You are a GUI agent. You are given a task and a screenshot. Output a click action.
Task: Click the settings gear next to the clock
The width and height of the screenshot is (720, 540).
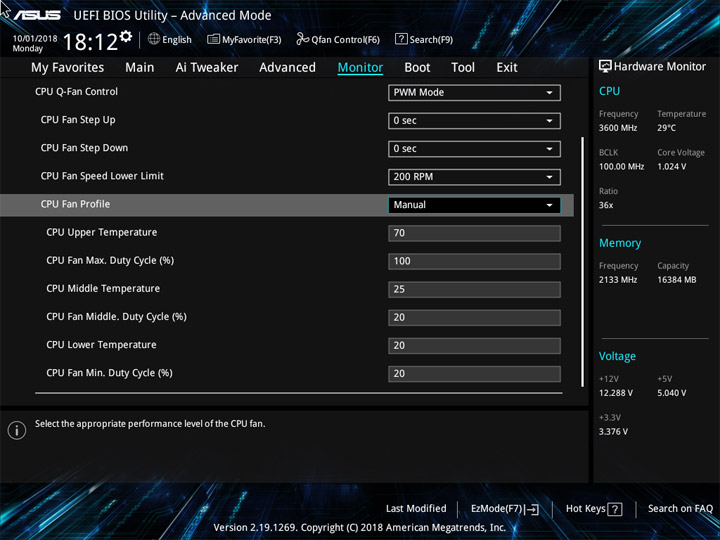[126, 36]
